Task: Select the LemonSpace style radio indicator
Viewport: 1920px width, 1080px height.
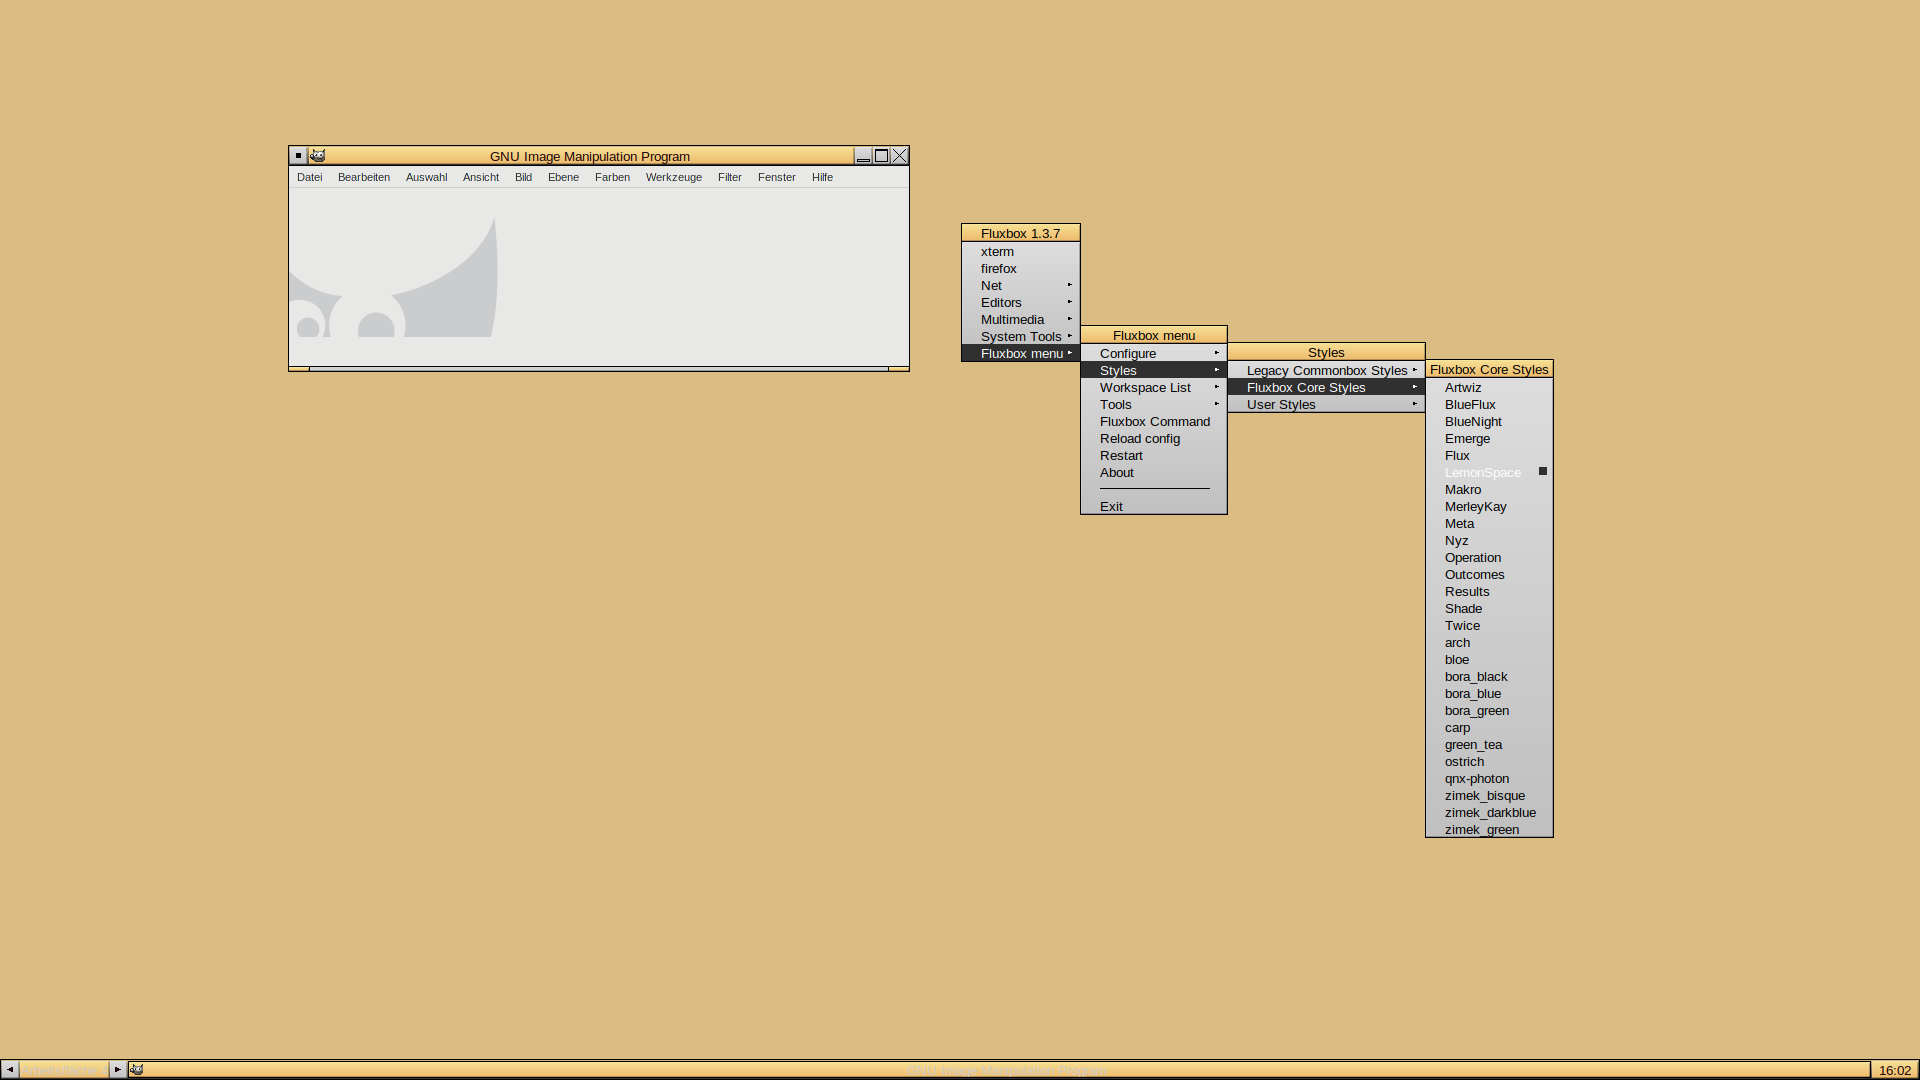Action: (1543, 471)
